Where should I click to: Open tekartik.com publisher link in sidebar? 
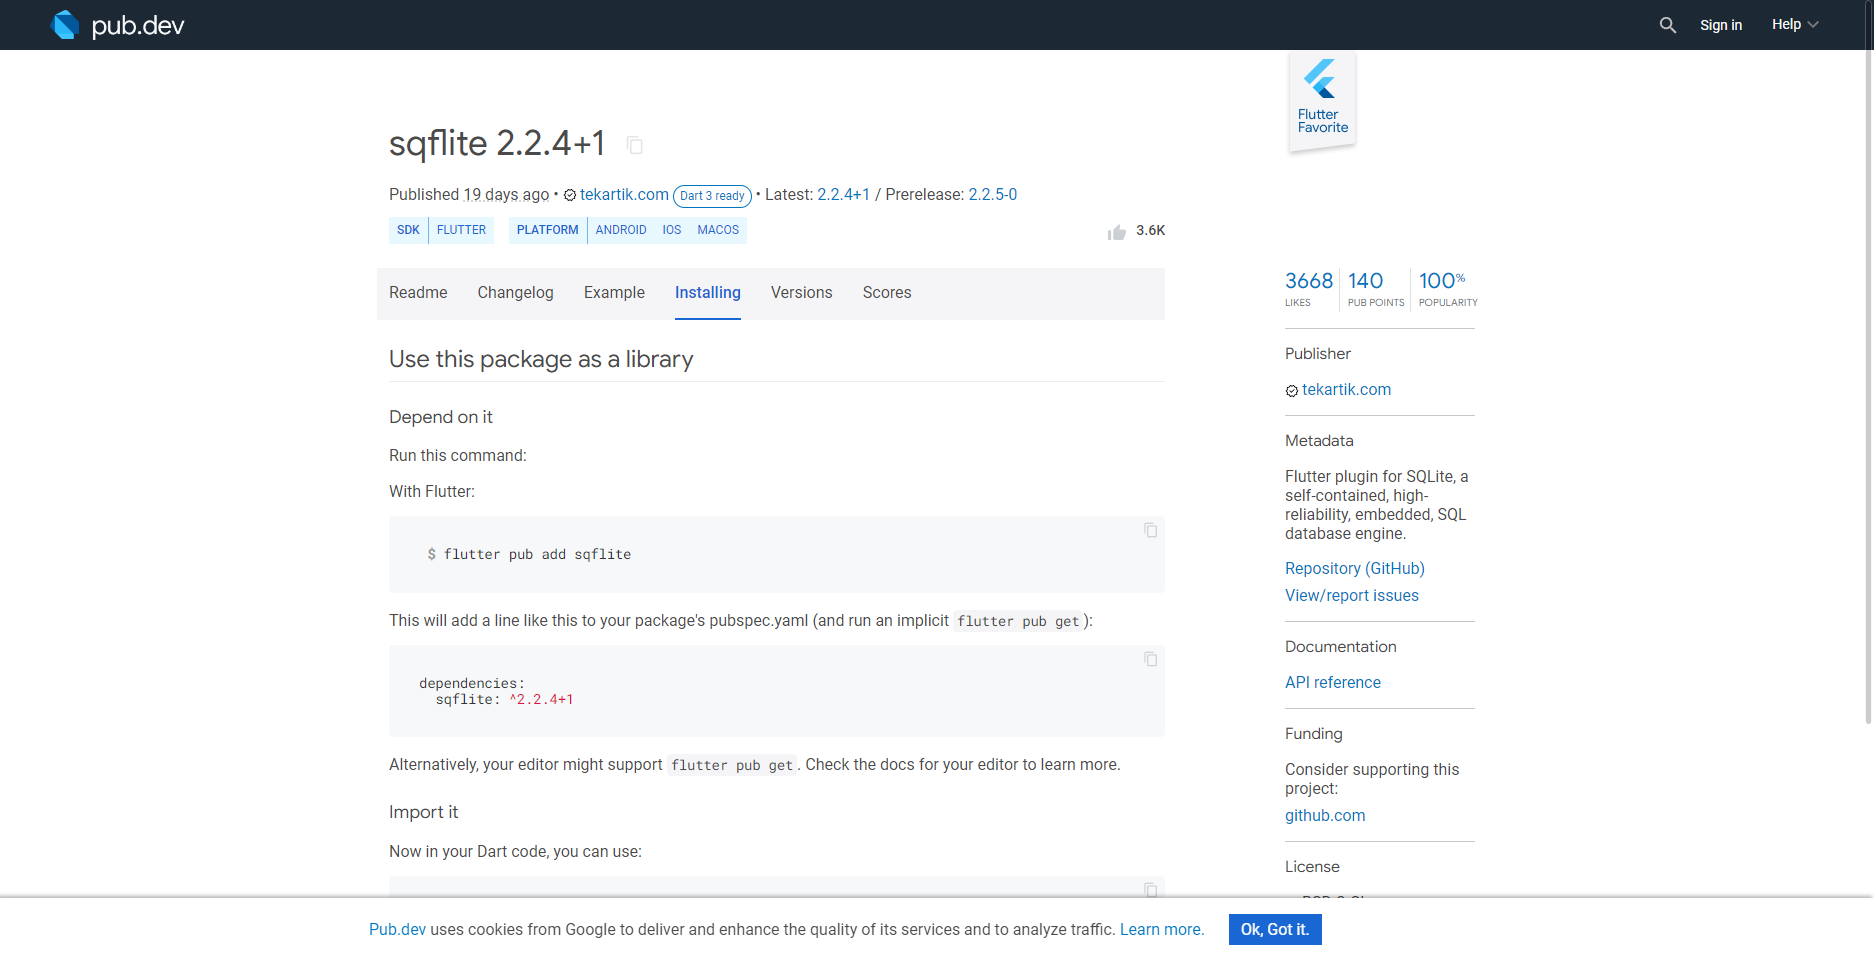coord(1346,390)
